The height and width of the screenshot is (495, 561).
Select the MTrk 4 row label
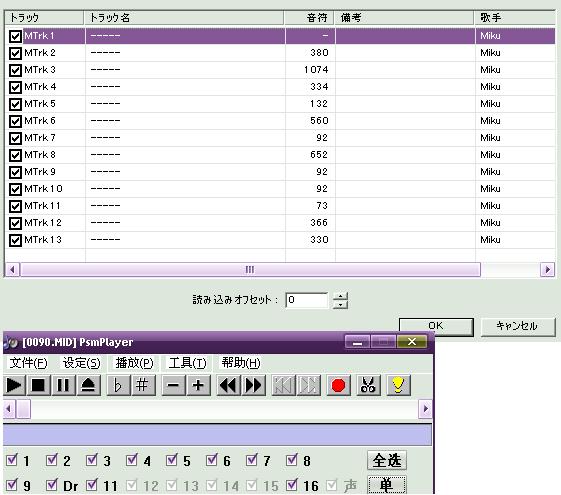pos(40,87)
